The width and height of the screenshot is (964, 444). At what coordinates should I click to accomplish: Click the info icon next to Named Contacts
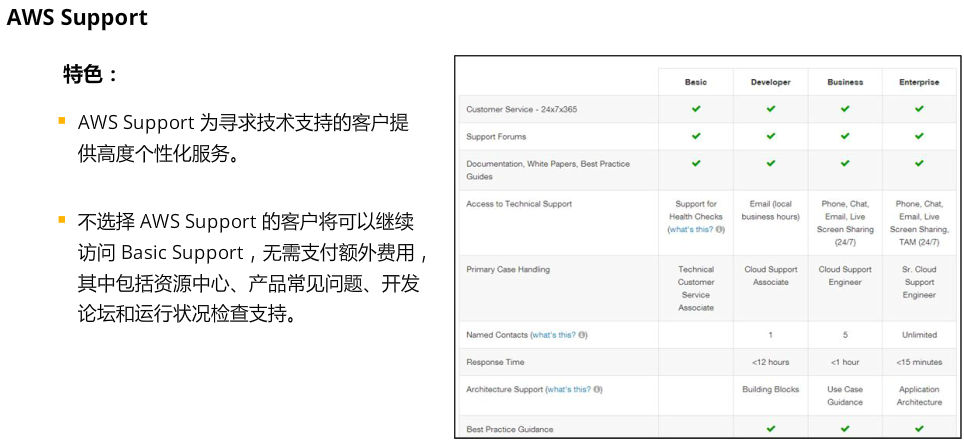point(583,335)
